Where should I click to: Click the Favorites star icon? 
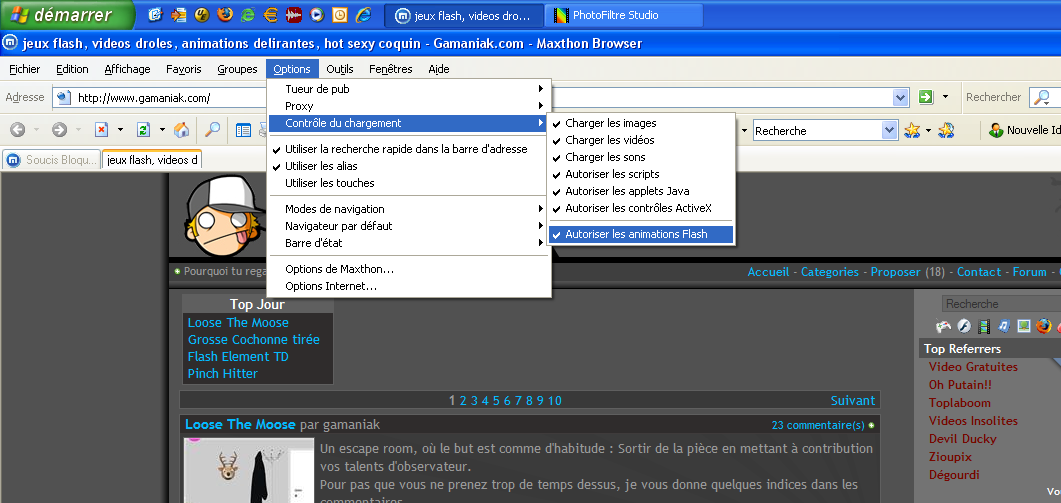coord(912,130)
